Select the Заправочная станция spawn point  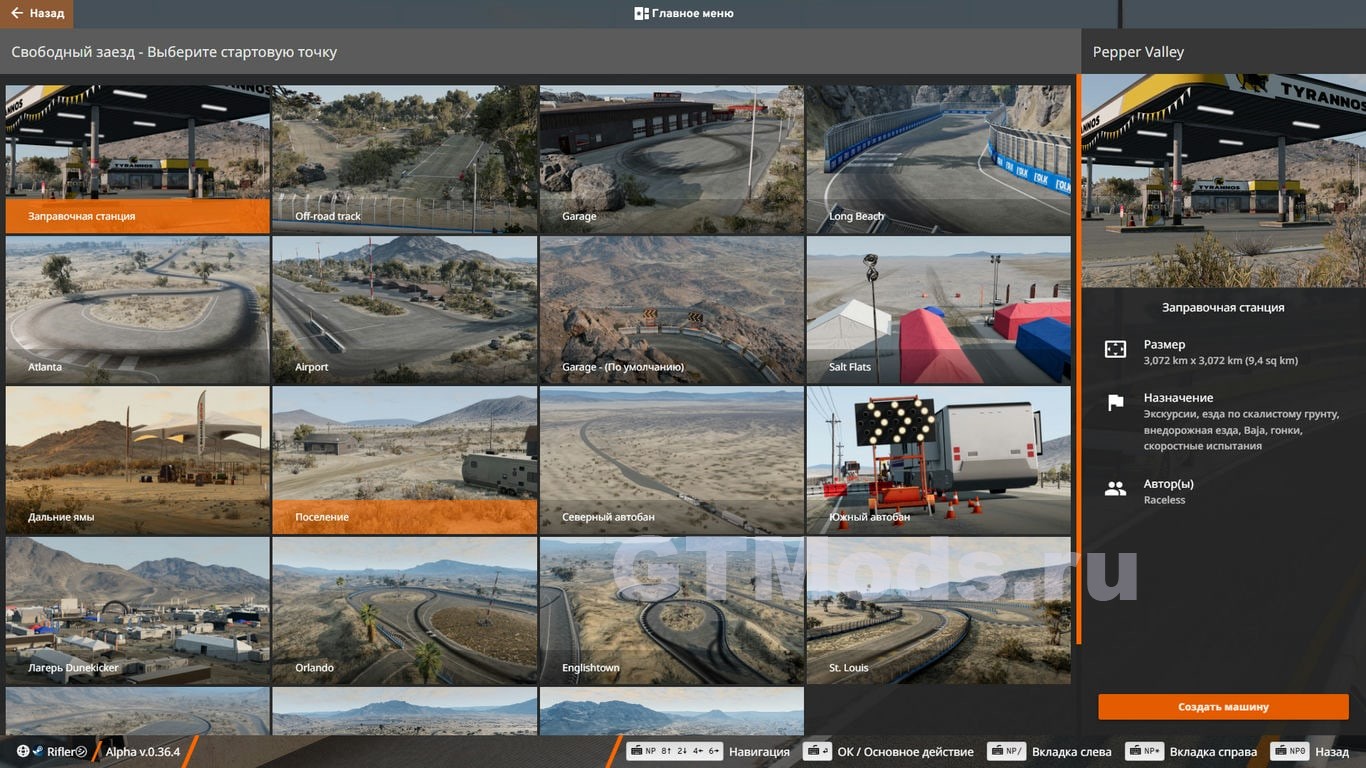pos(137,159)
